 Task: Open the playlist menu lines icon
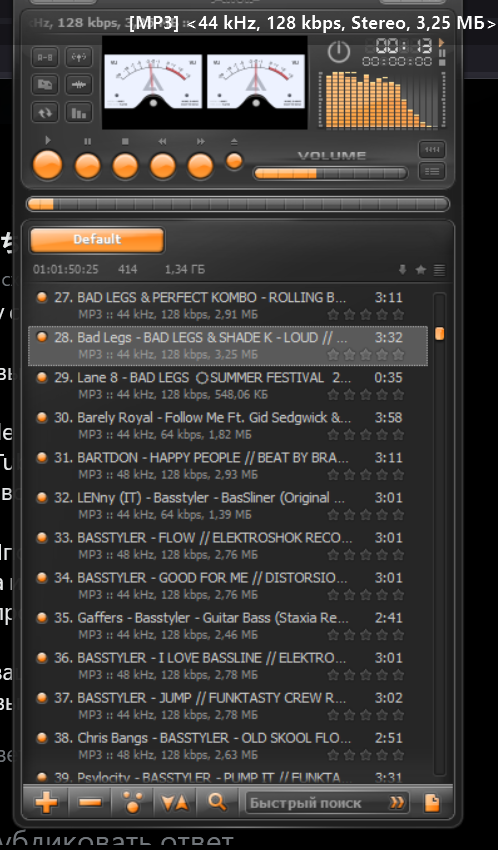click(x=439, y=269)
